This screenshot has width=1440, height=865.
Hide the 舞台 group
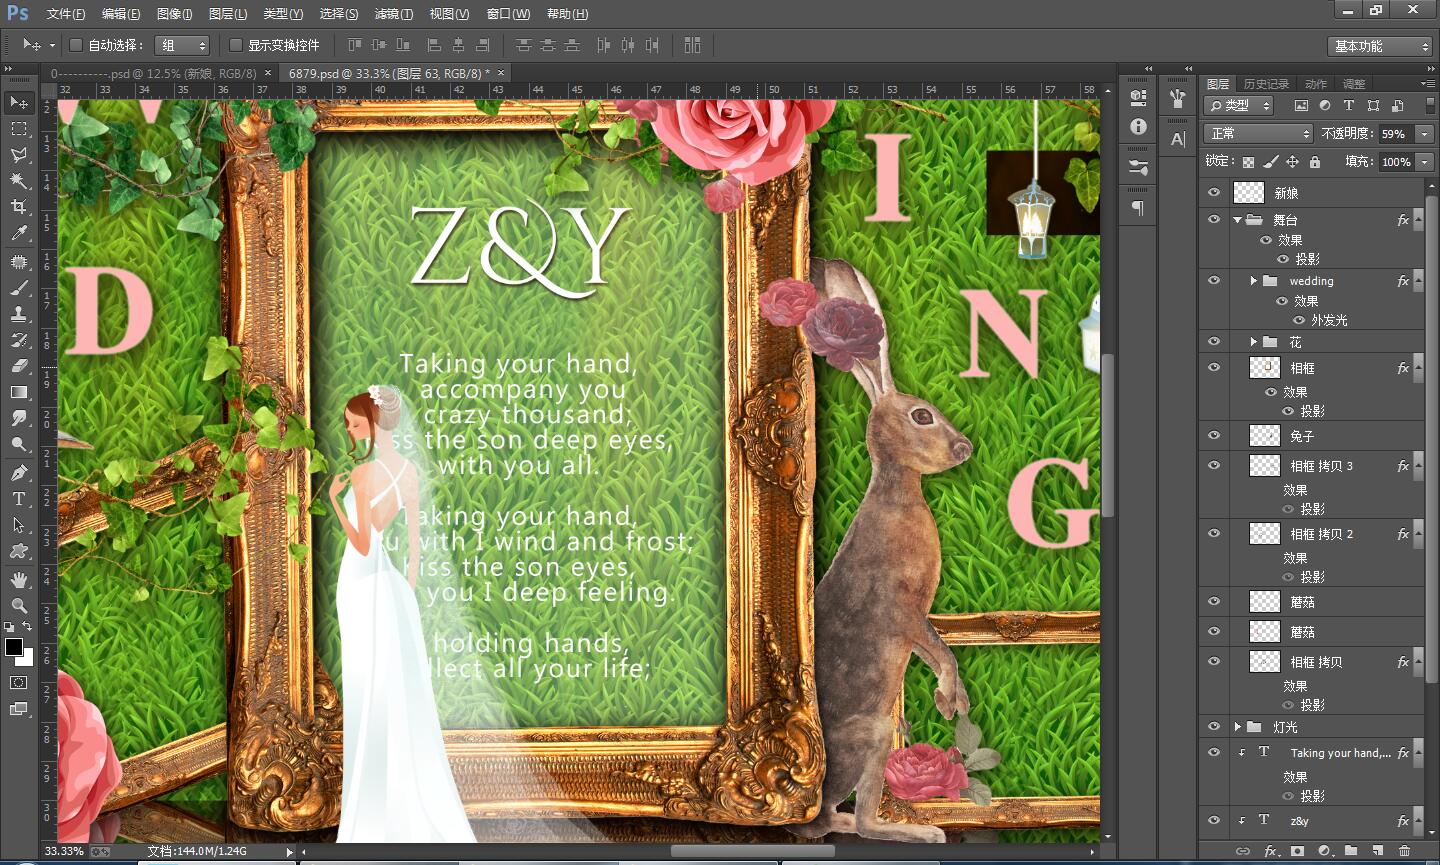[1214, 219]
